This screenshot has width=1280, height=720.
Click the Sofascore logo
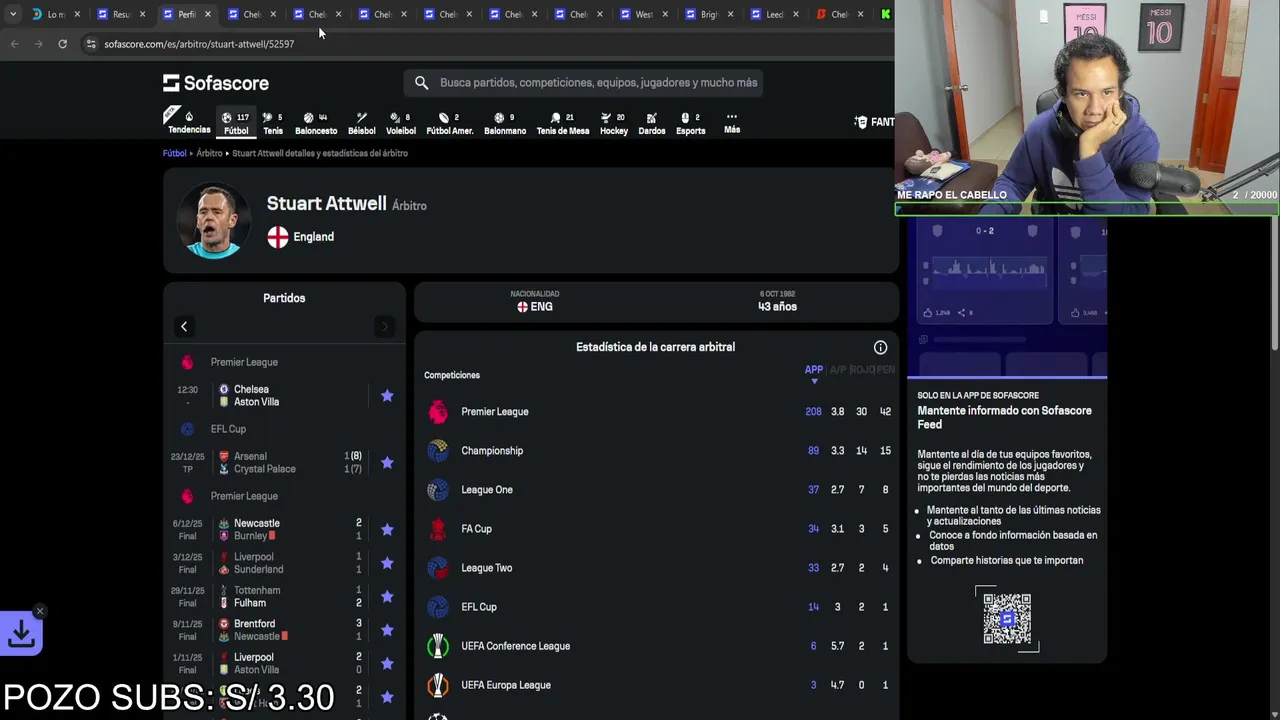coord(216,83)
